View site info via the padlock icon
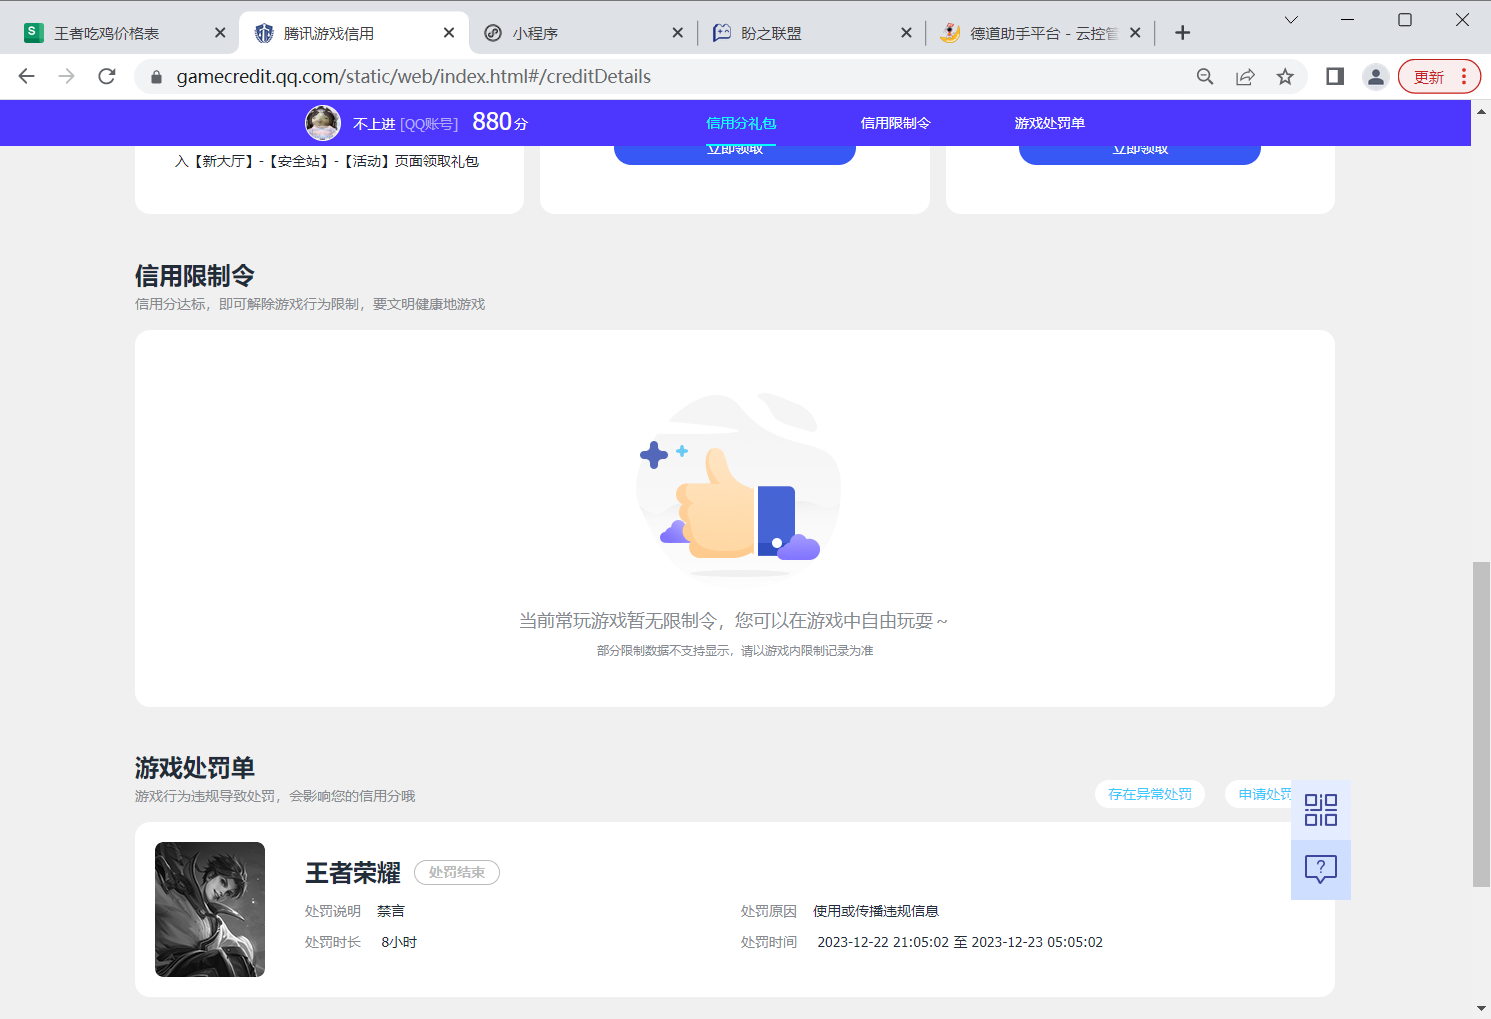Screen dimensions: 1491x1019 click(x=156, y=77)
